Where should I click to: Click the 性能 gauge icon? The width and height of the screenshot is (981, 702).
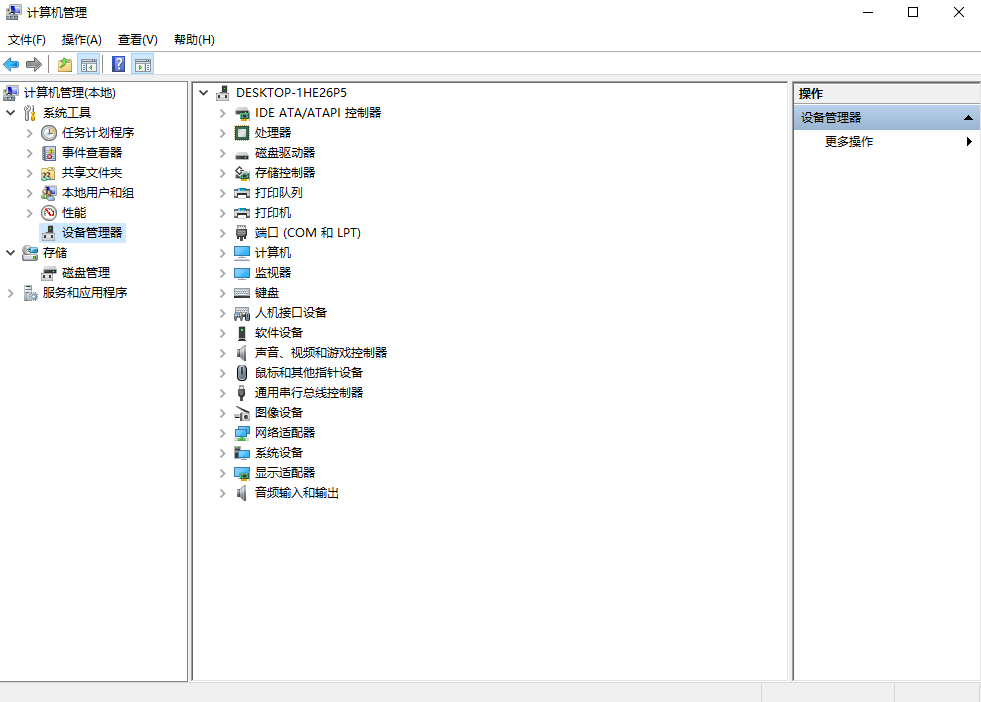click(49, 213)
